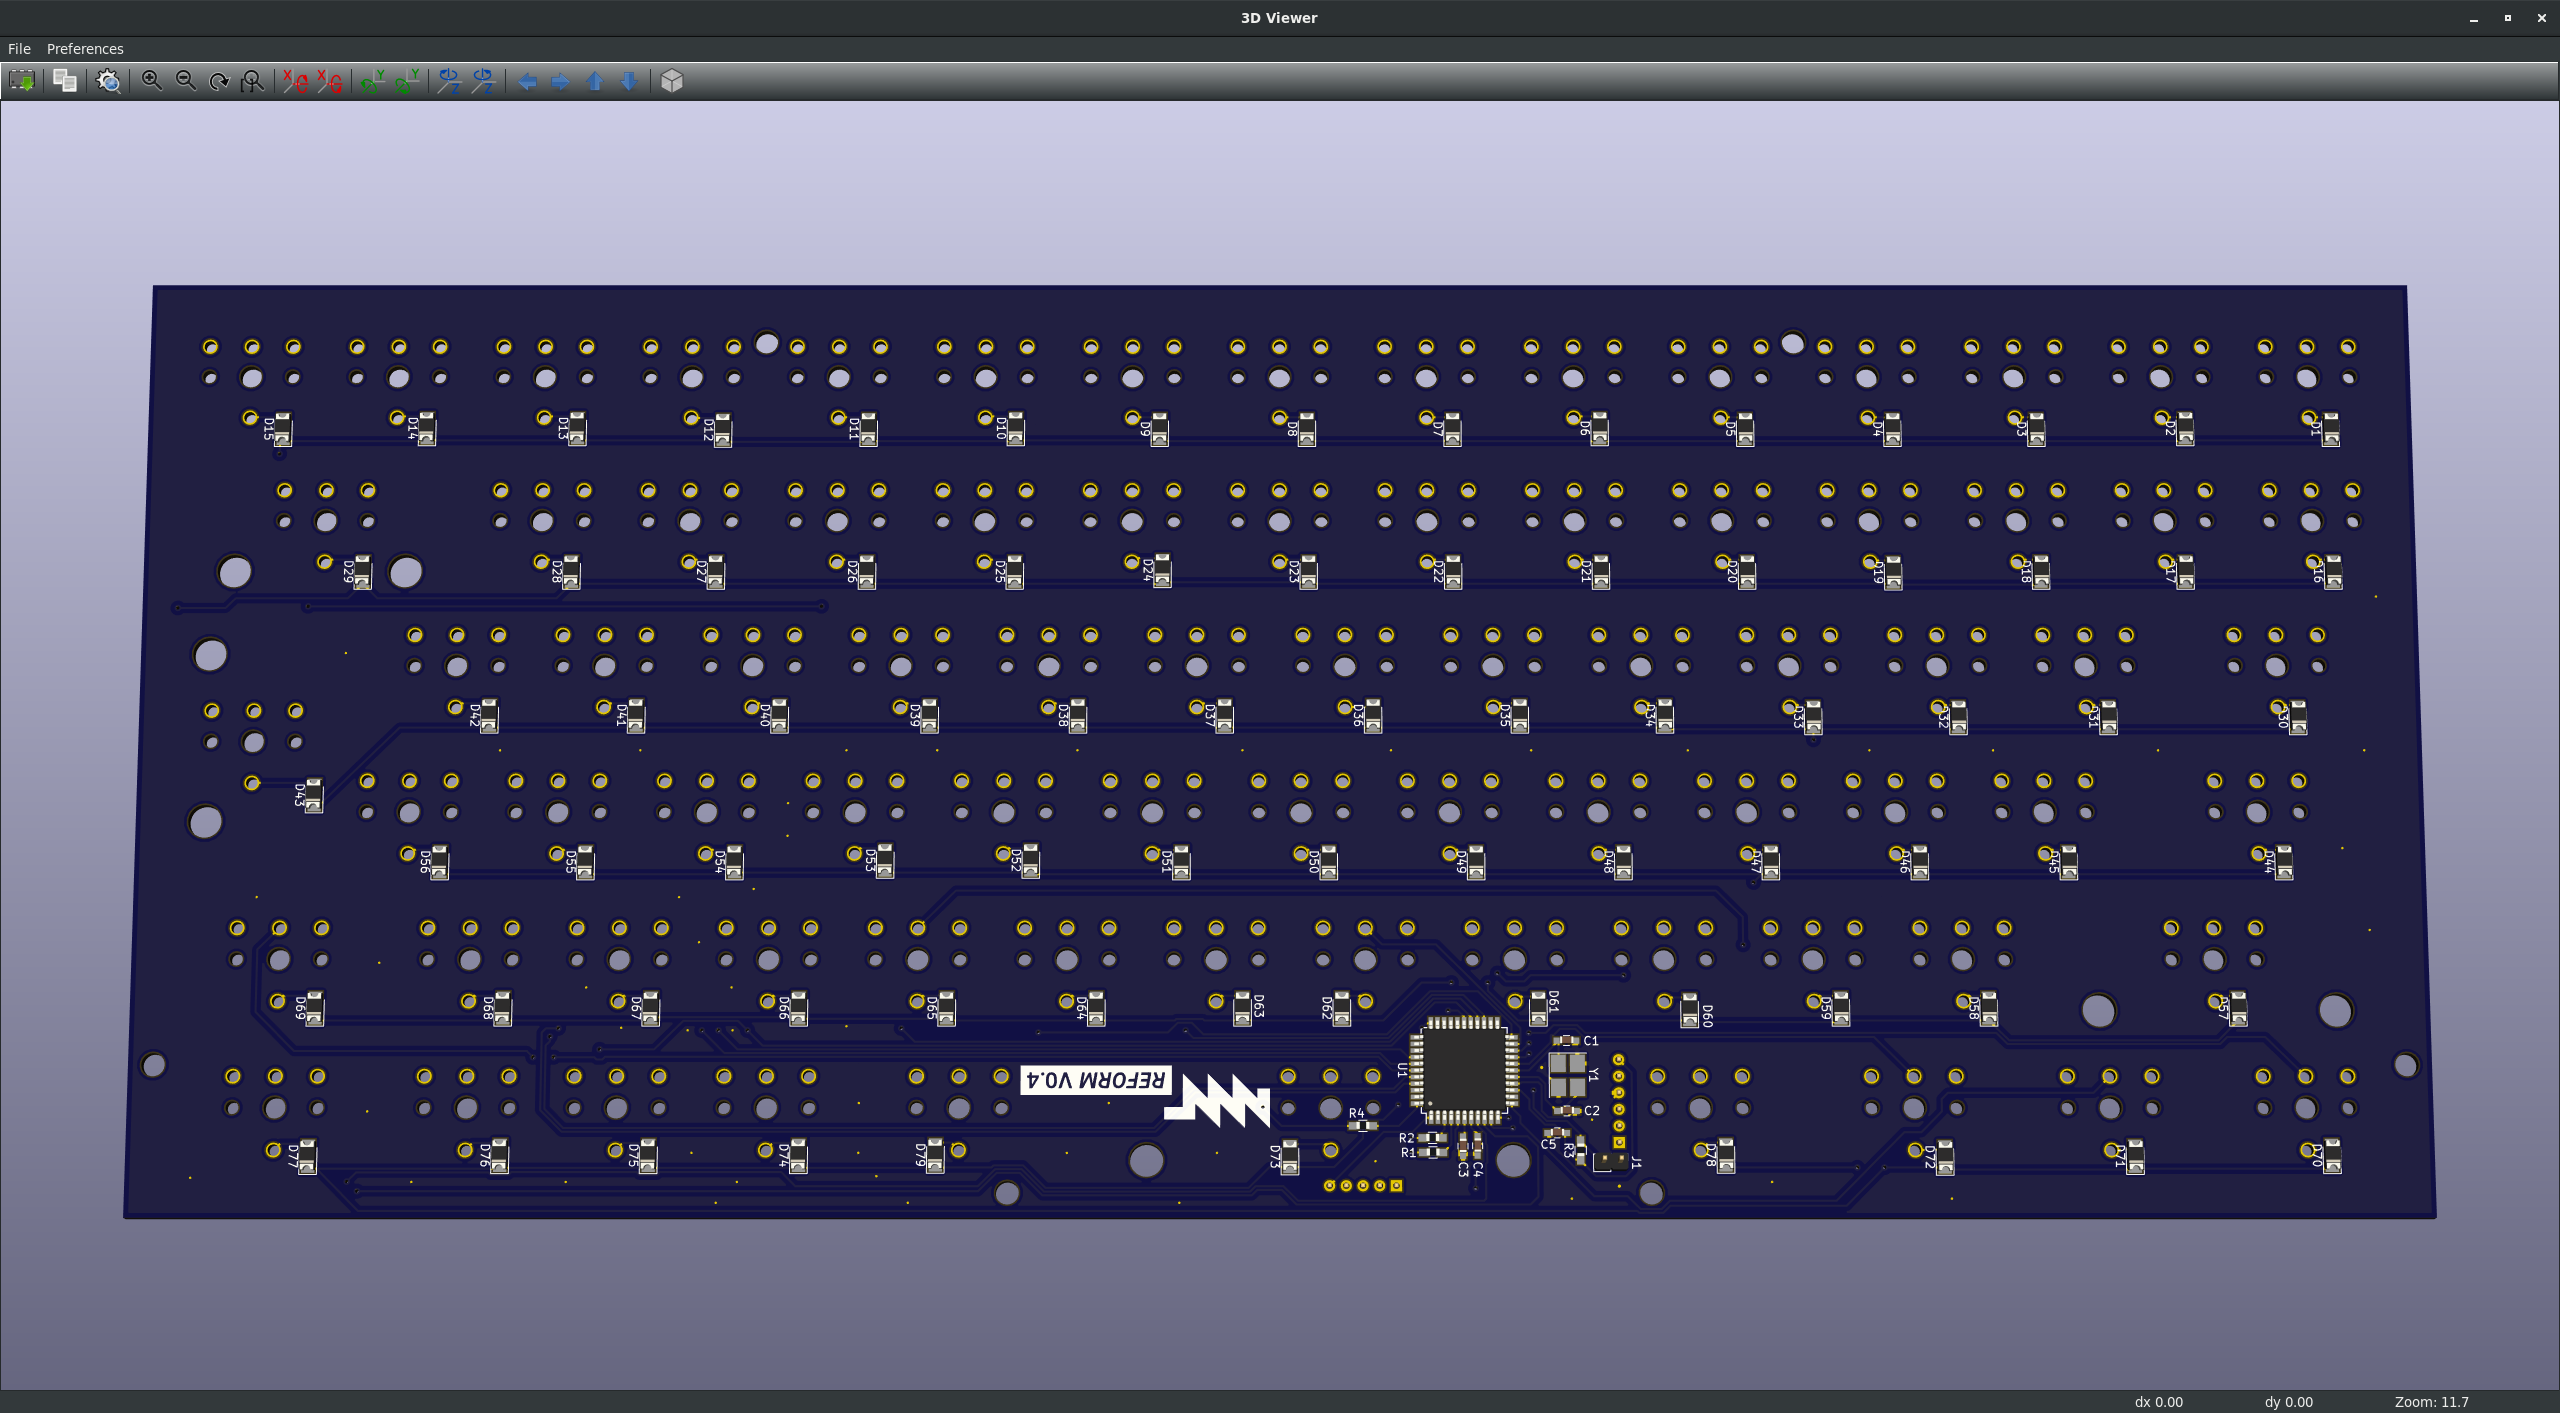Move the view down with the blue arrow
This screenshot has height=1413, width=2560.
tap(629, 81)
